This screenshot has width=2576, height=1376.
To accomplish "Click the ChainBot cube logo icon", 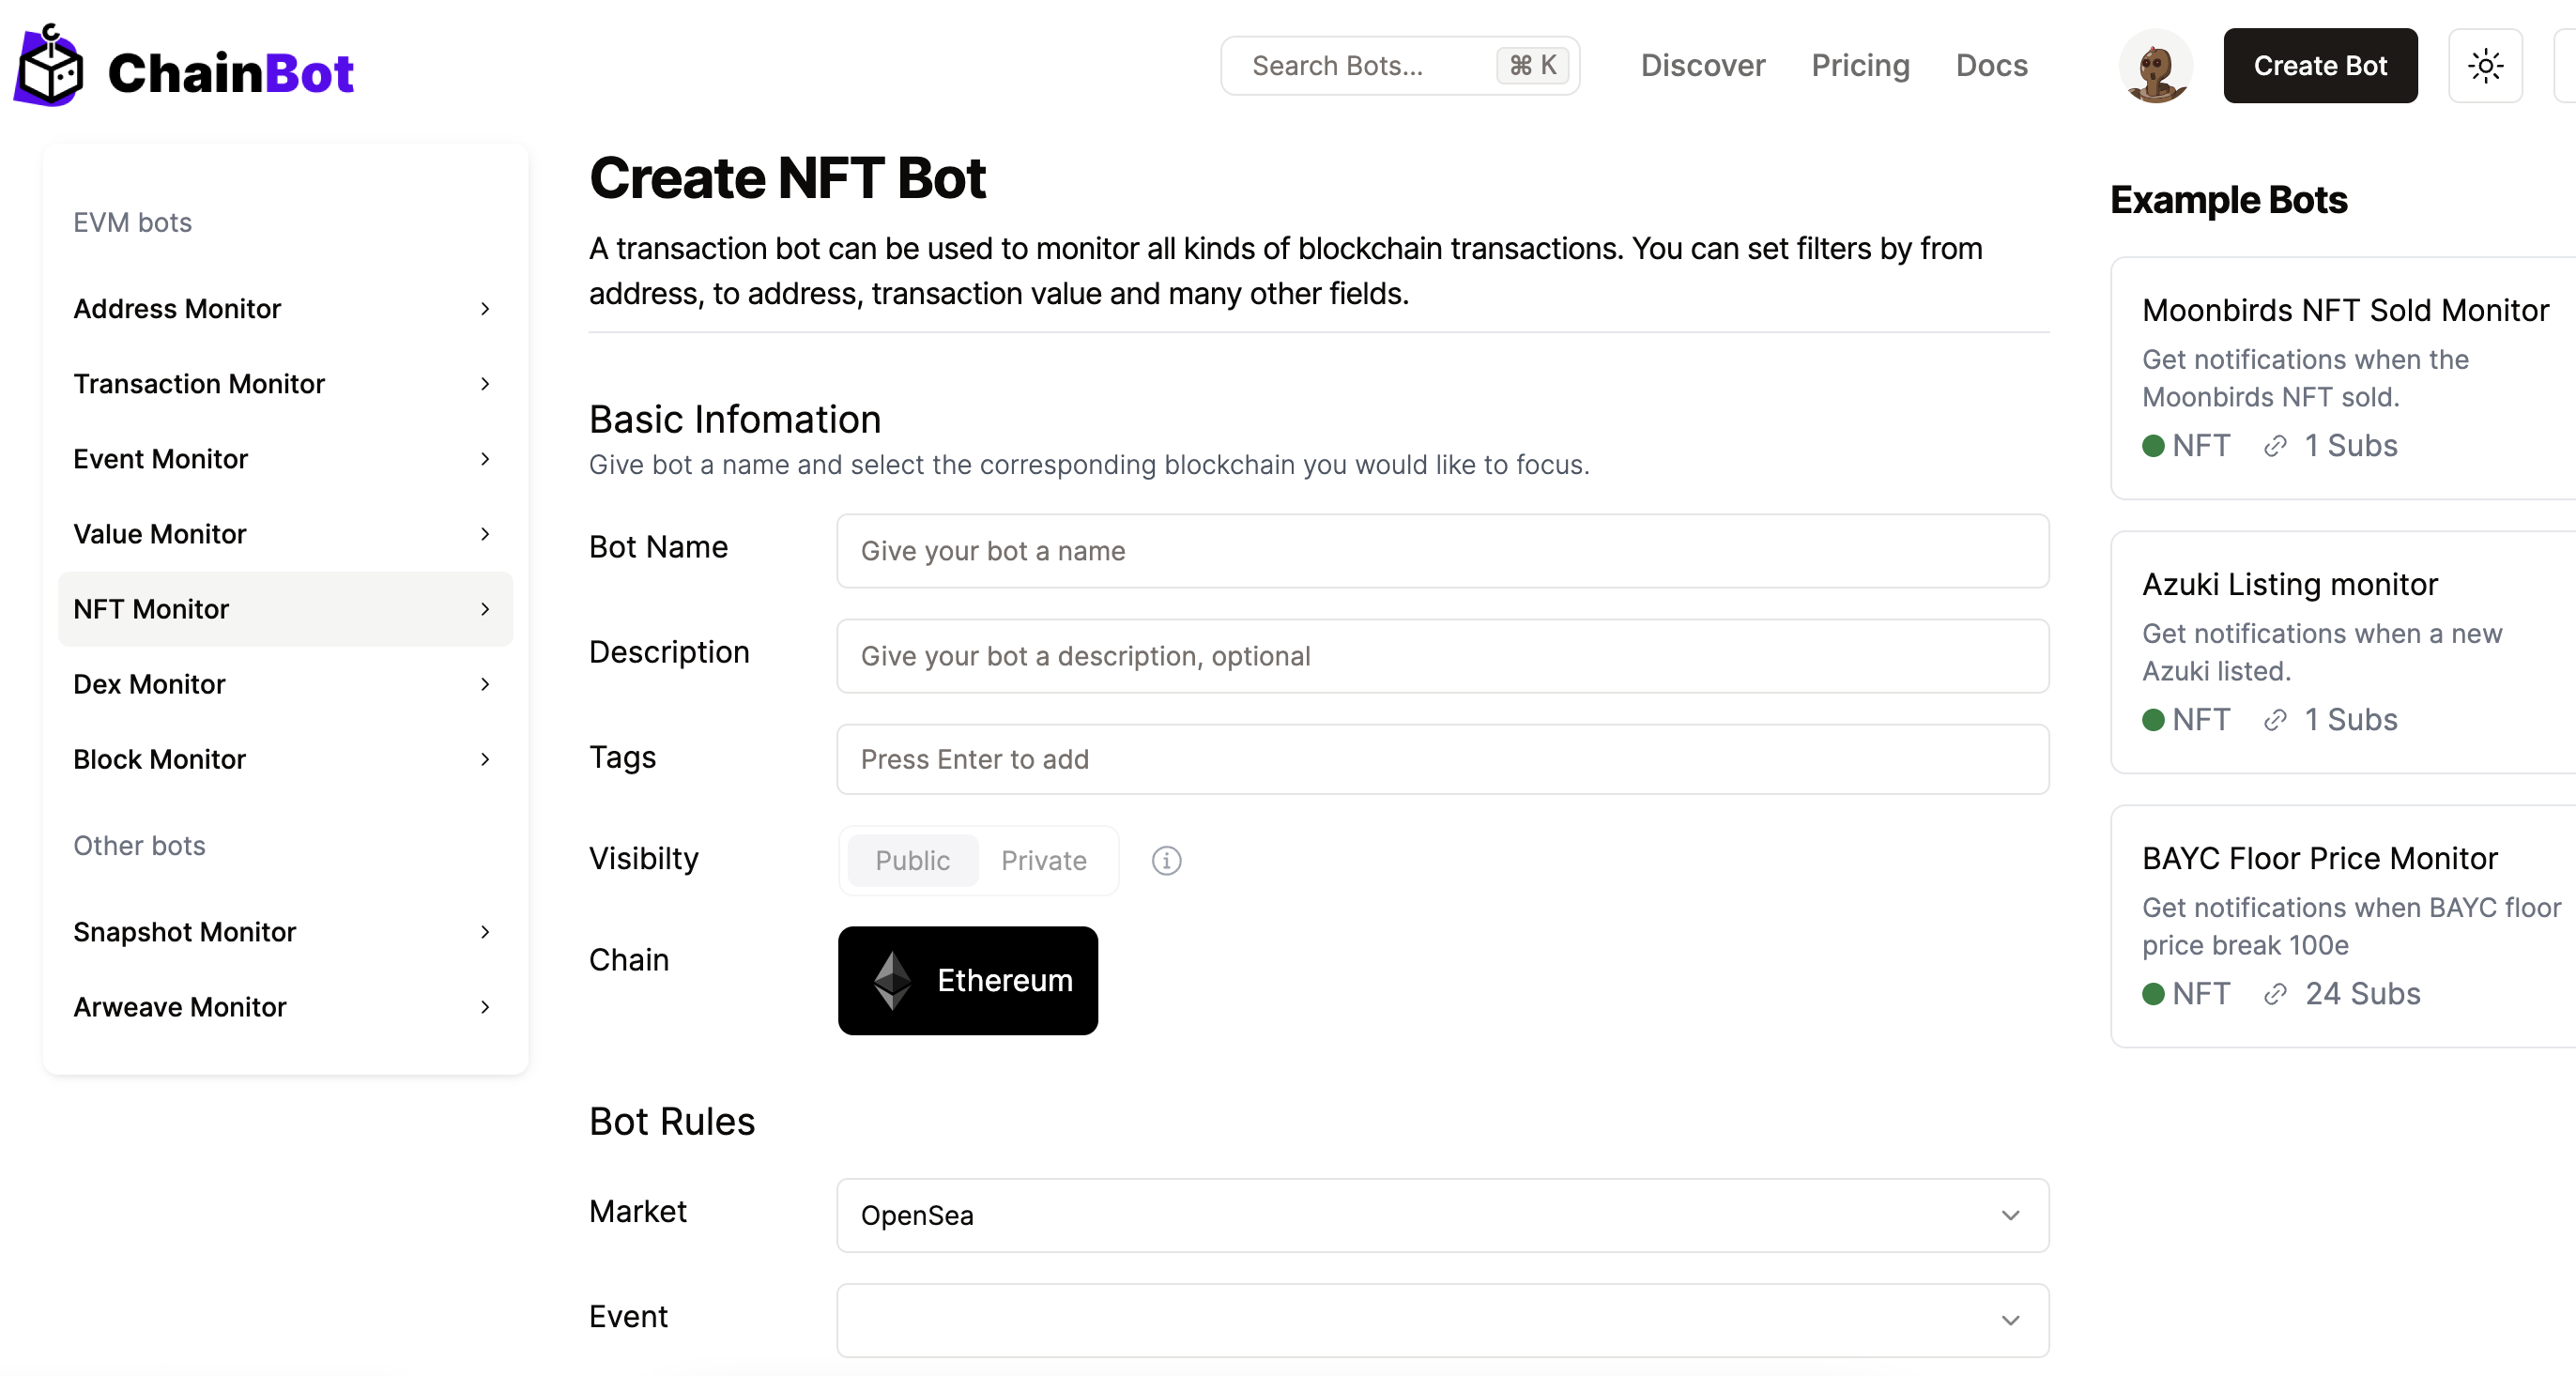I will coord(50,68).
